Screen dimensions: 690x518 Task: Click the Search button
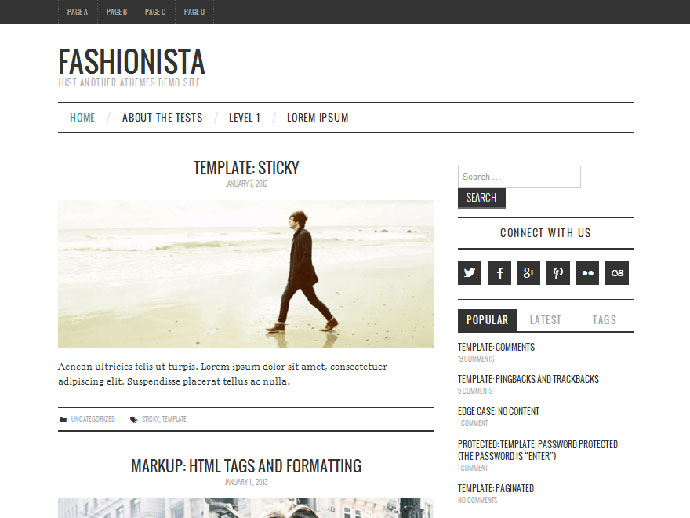click(x=481, y=198)
